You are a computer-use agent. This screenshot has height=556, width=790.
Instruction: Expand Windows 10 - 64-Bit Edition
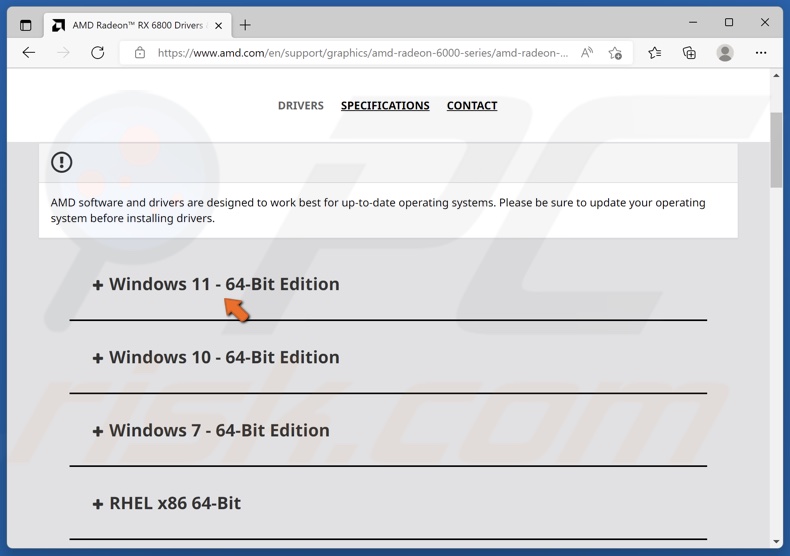point(216,357)
